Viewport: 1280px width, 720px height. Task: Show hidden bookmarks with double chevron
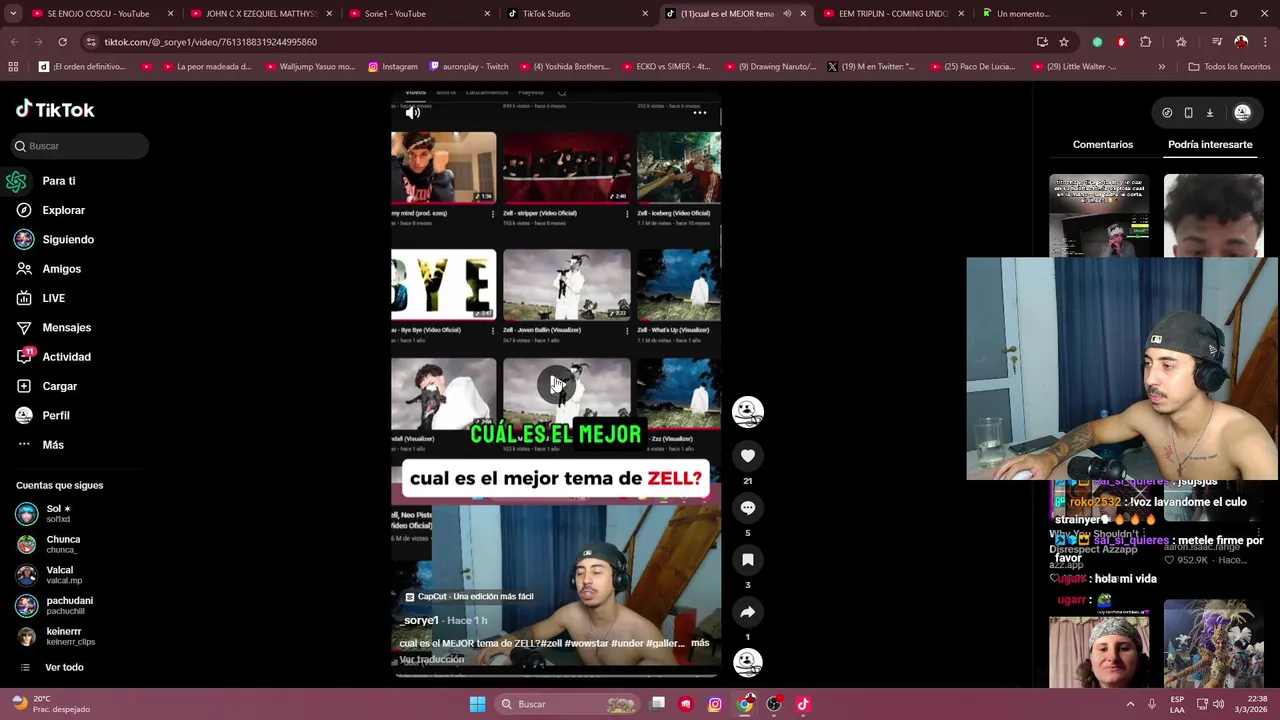pyautogui.click(x=1161, y=67)
